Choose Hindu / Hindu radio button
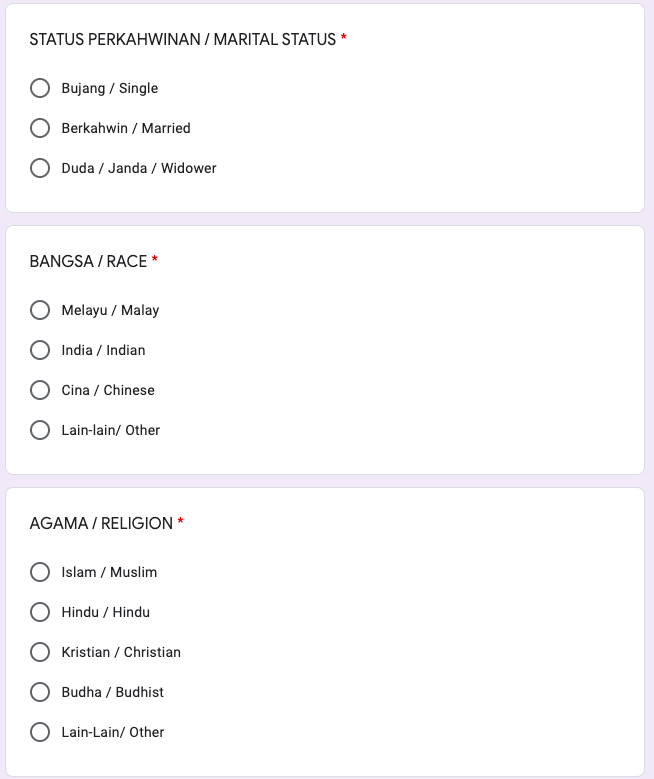 coord(40,612)
